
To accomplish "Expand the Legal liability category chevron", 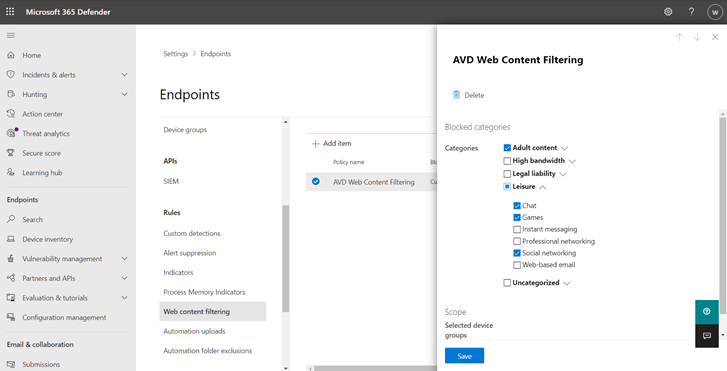I will pyautogui.click(x=563, y=174).
